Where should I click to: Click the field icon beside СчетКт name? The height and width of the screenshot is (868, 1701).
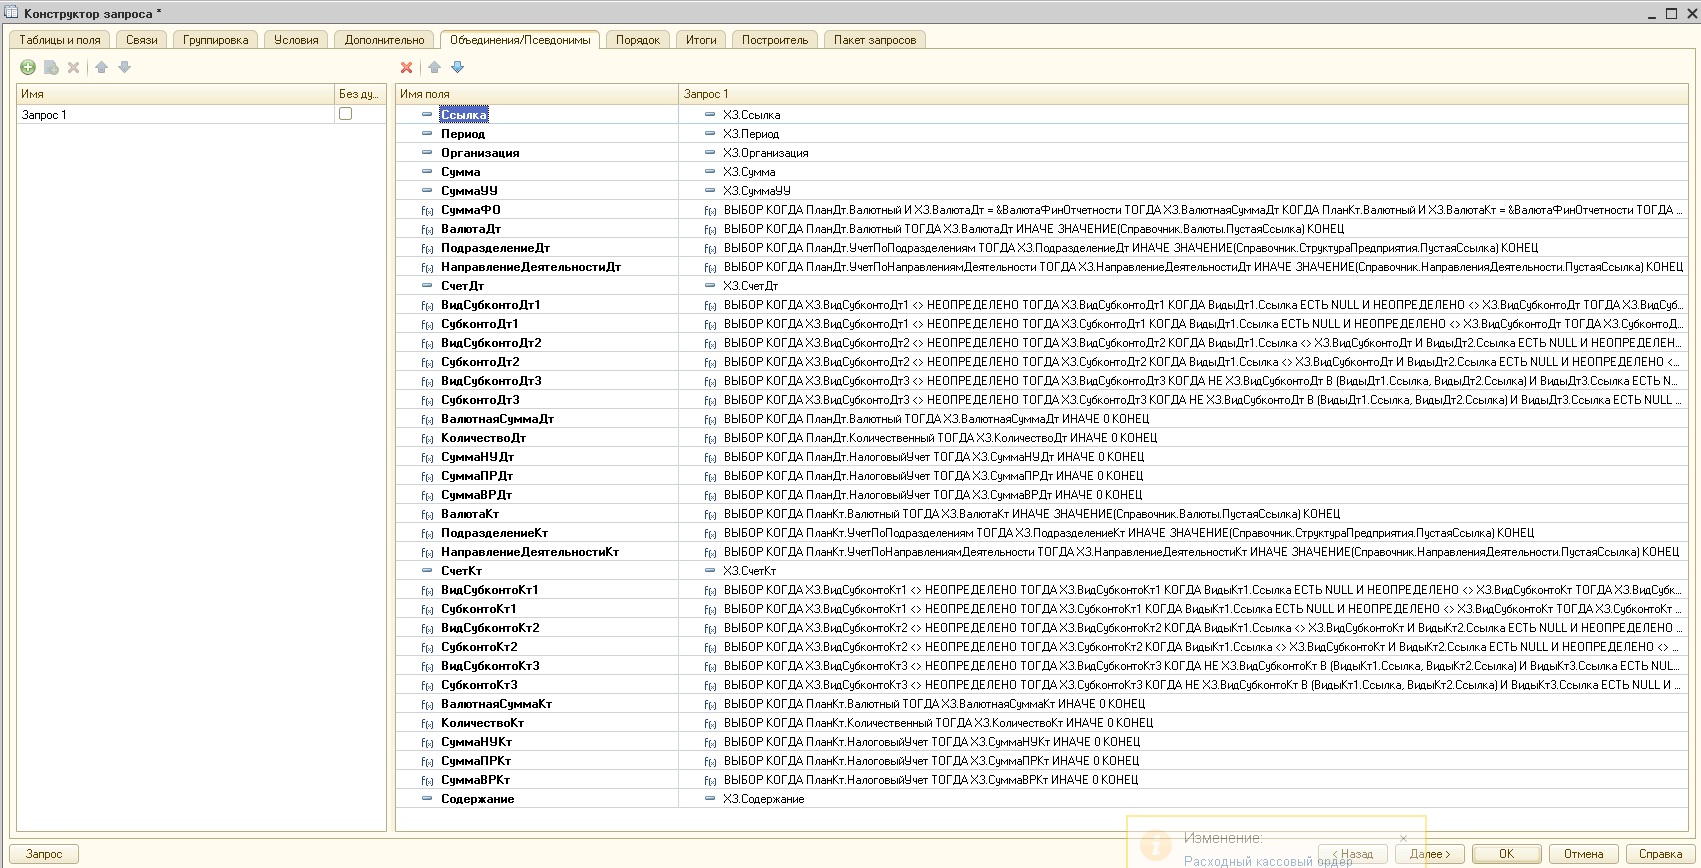pos(427,571)
